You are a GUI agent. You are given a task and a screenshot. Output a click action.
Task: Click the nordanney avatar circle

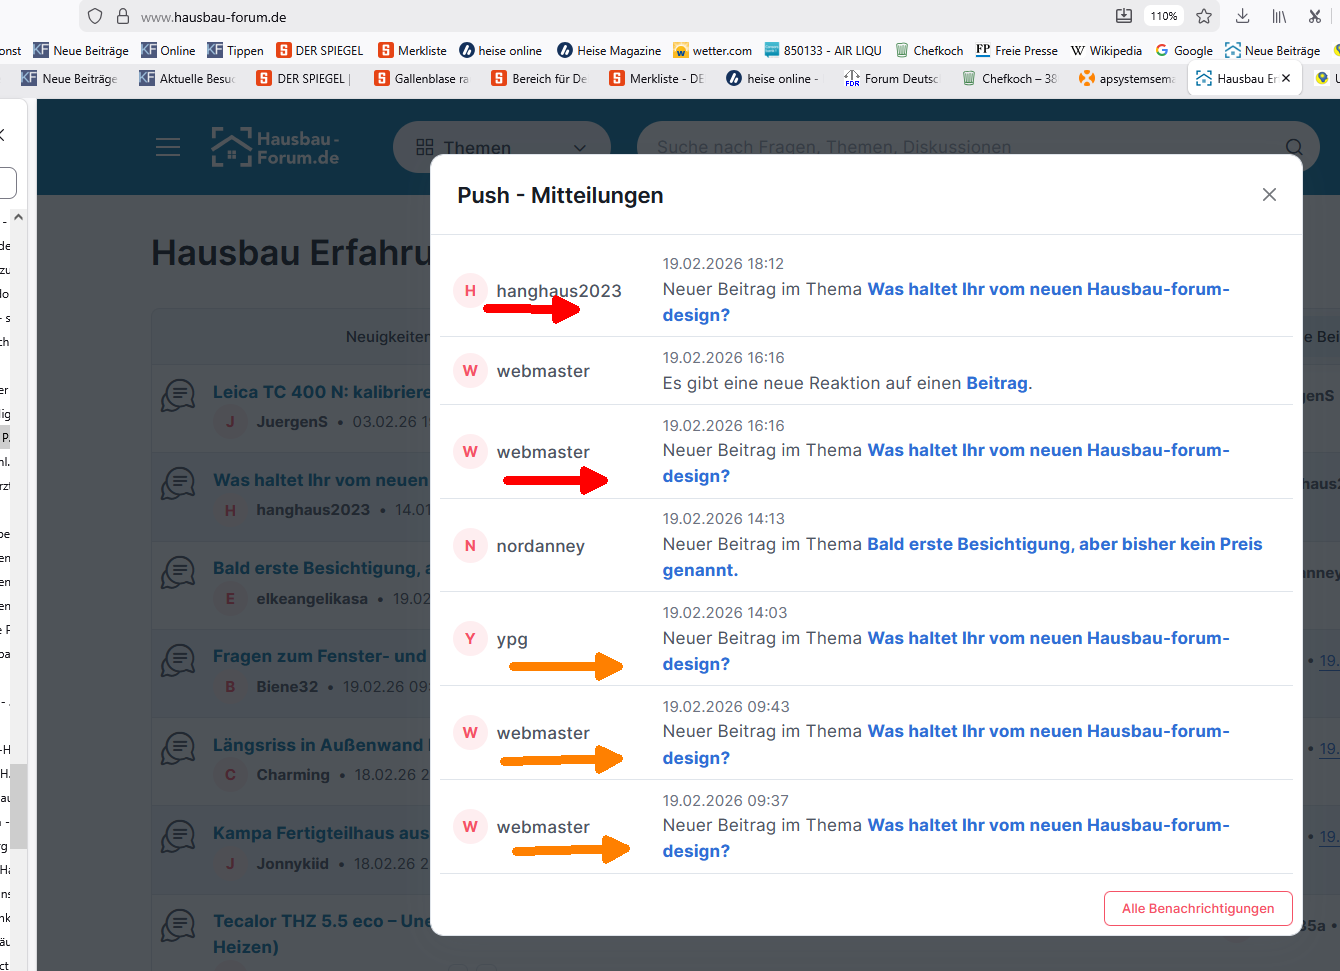(470, 546)
